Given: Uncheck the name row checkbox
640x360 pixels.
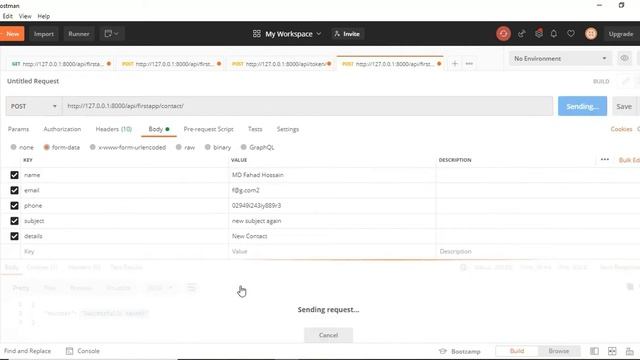Looking at the screenshot, I should (x=14, y=175).
